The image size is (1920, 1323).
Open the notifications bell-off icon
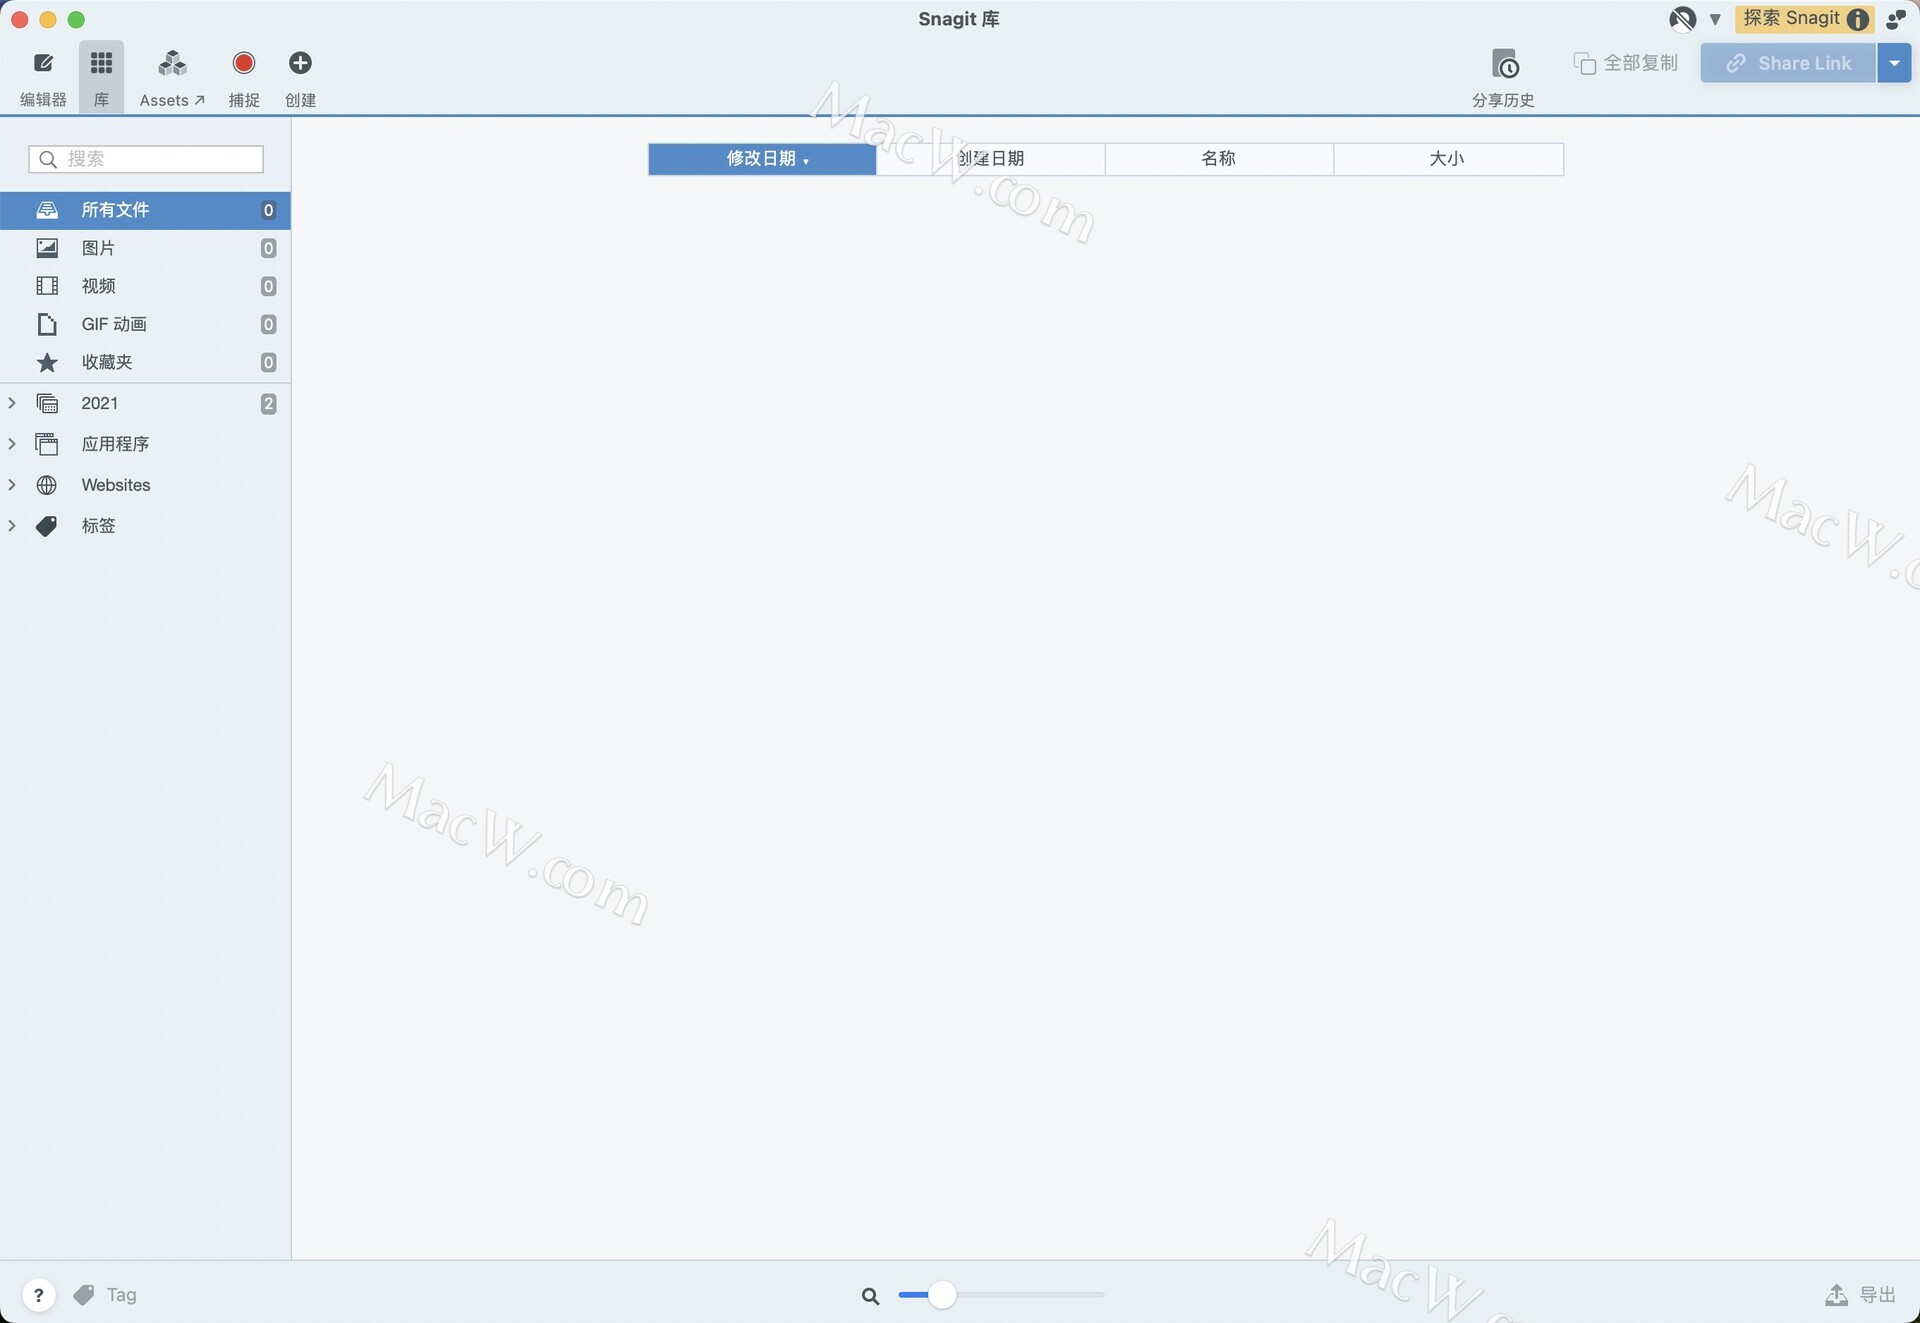(1682, 19)
